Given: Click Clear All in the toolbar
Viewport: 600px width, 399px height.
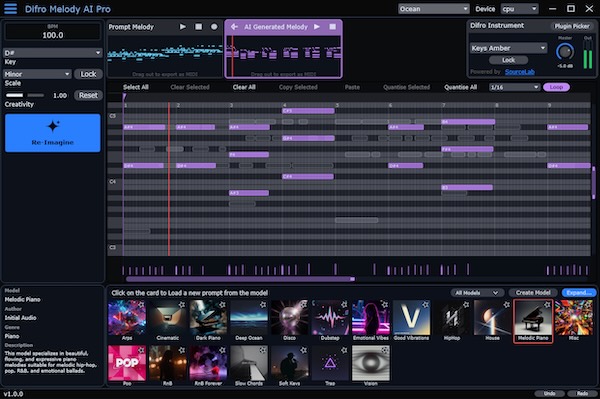Looking at the screenshot, I should [244, 87].
